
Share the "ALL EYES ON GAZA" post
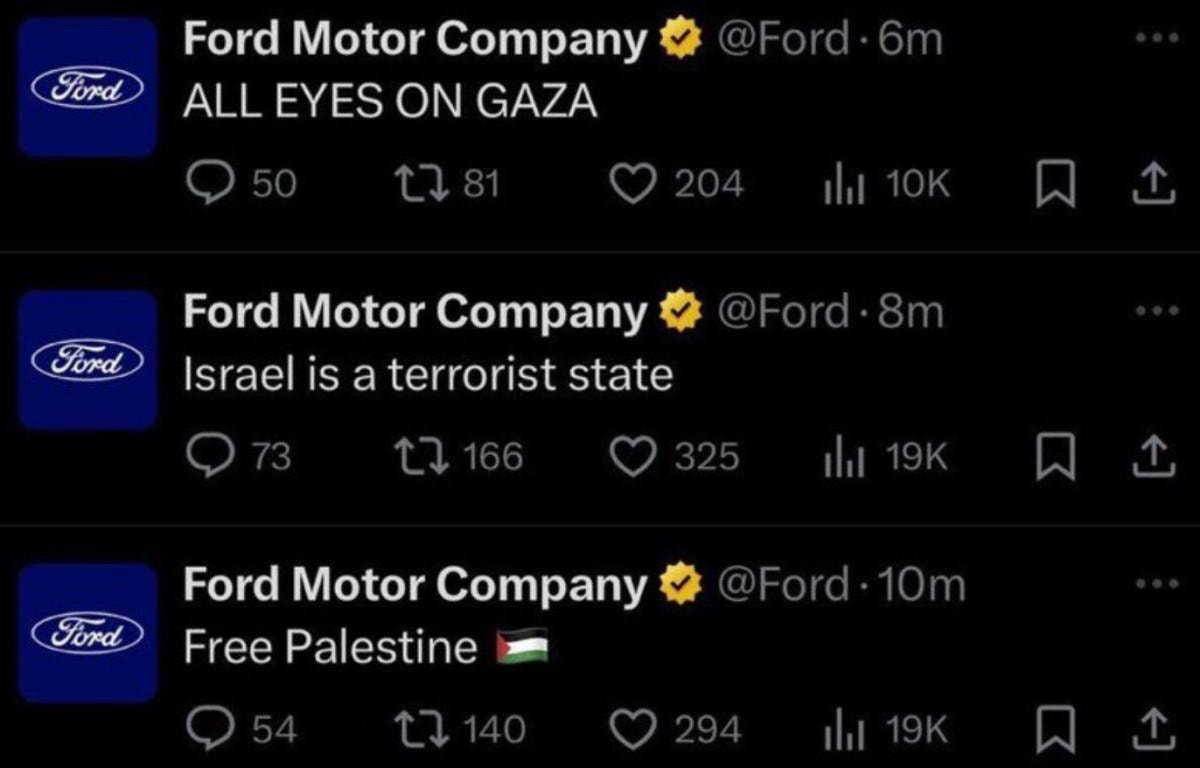click(x=1154, y=184)
